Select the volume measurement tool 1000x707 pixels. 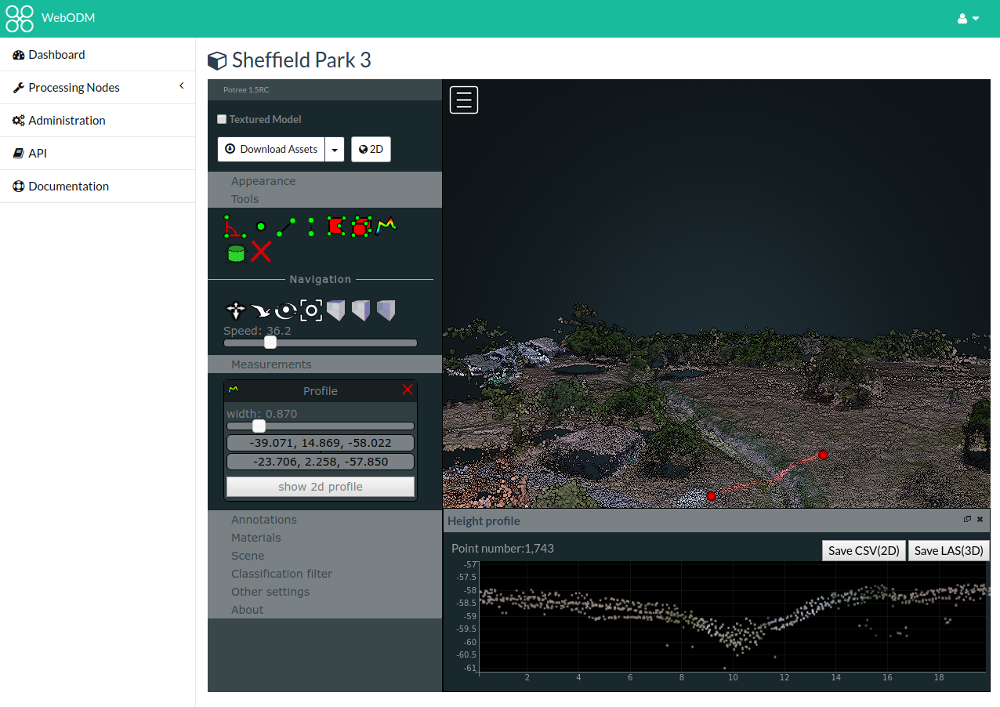362,226
